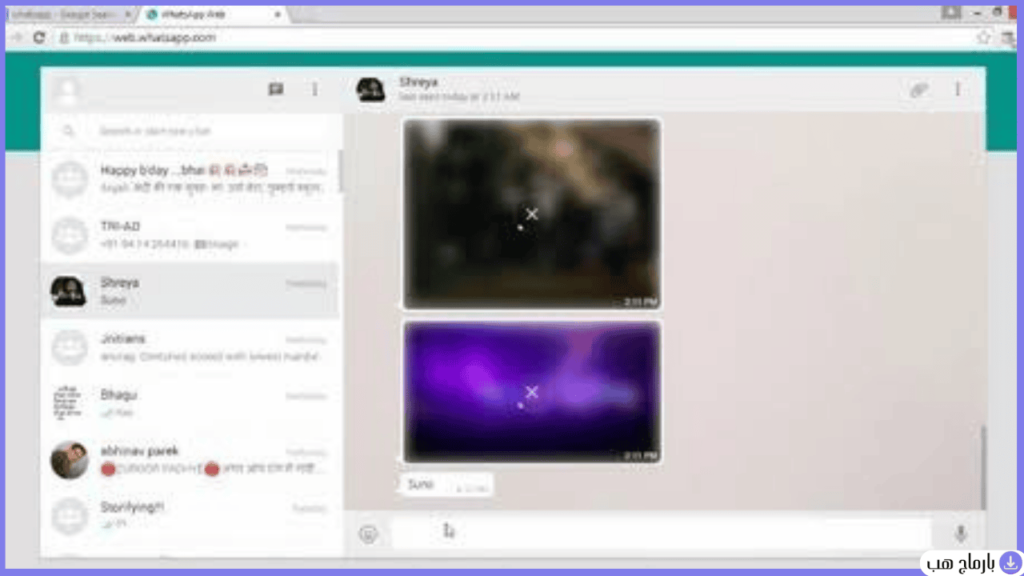Open the Jnitians group chat
Image resolution: width=1024 pixels, height=576 pixels.
pyautogui.click(x=190, y=347)
